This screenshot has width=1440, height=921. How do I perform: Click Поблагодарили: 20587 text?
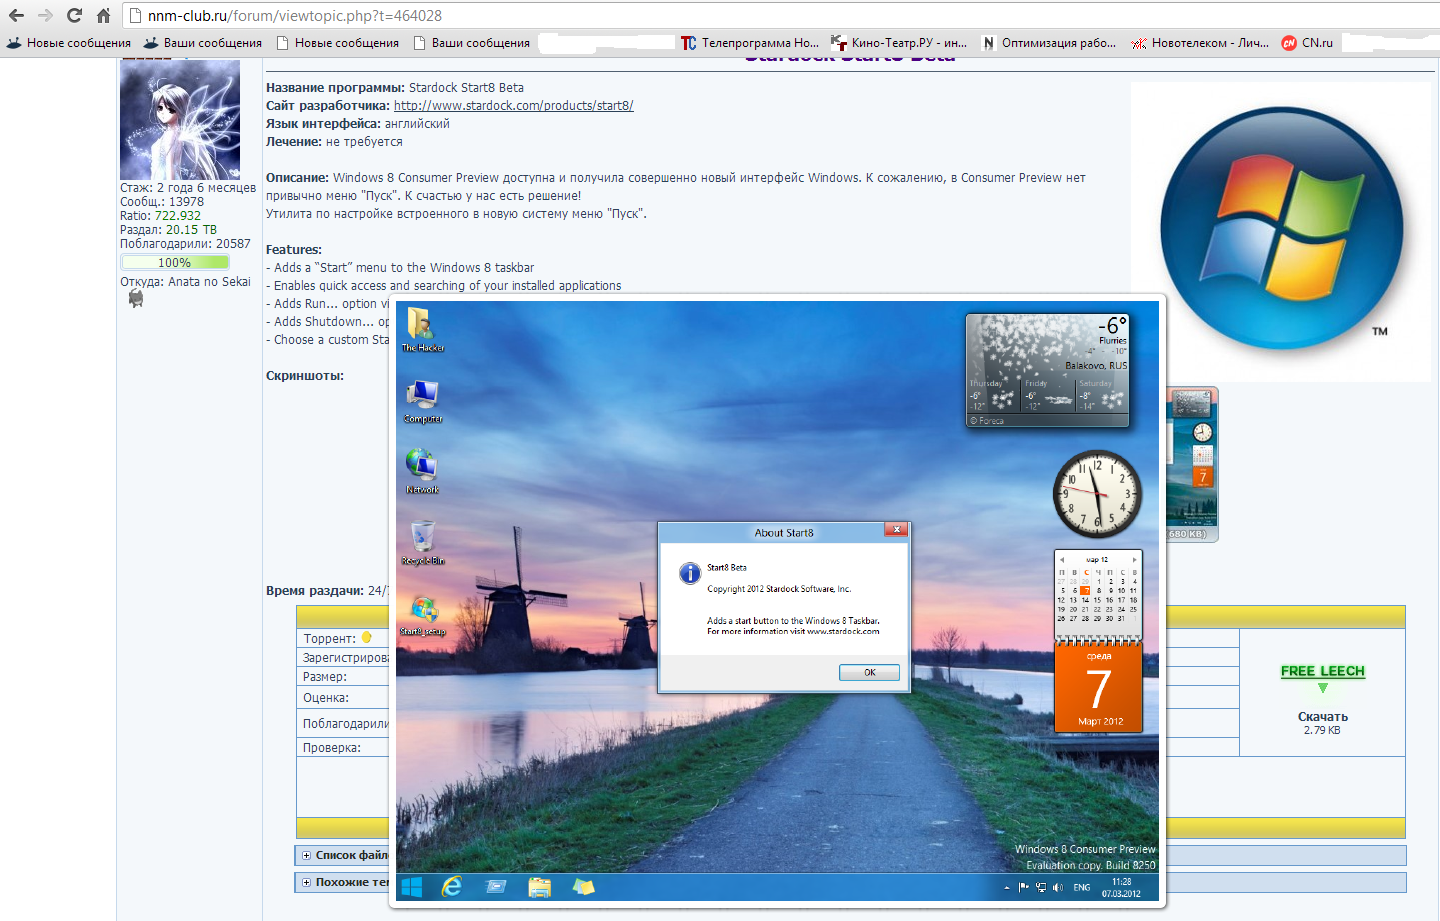pyautogui.click(x=185, y=244)
